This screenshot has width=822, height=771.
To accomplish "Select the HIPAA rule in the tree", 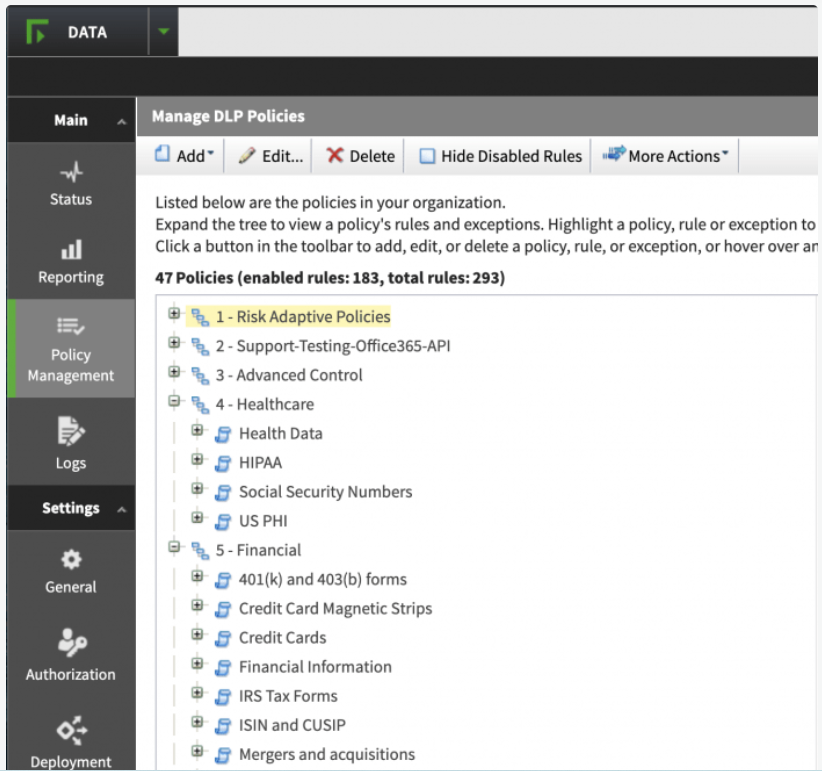I will pos(260,463).
